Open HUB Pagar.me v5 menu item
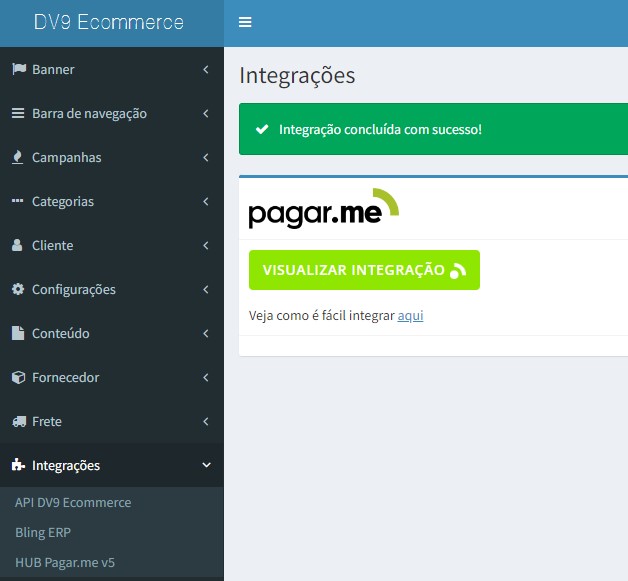This screenshot has height=581, width=628. 65,562
